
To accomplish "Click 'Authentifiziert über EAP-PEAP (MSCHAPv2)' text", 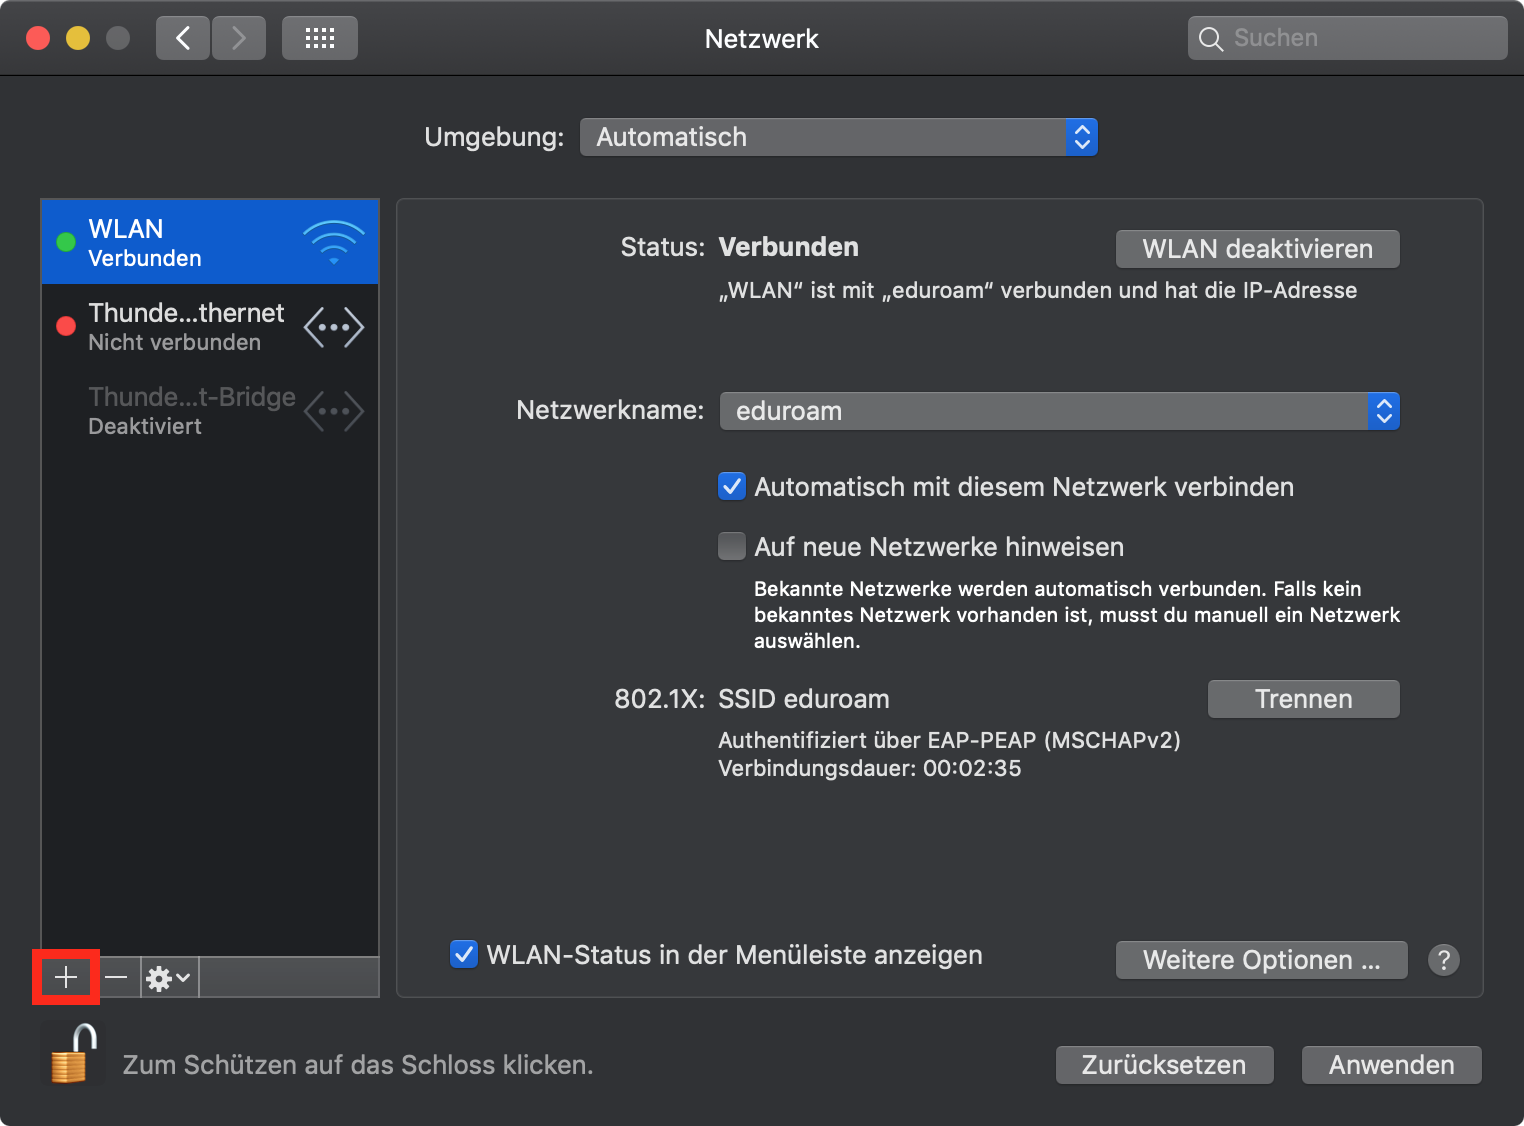I will click(x=950, y=740).
